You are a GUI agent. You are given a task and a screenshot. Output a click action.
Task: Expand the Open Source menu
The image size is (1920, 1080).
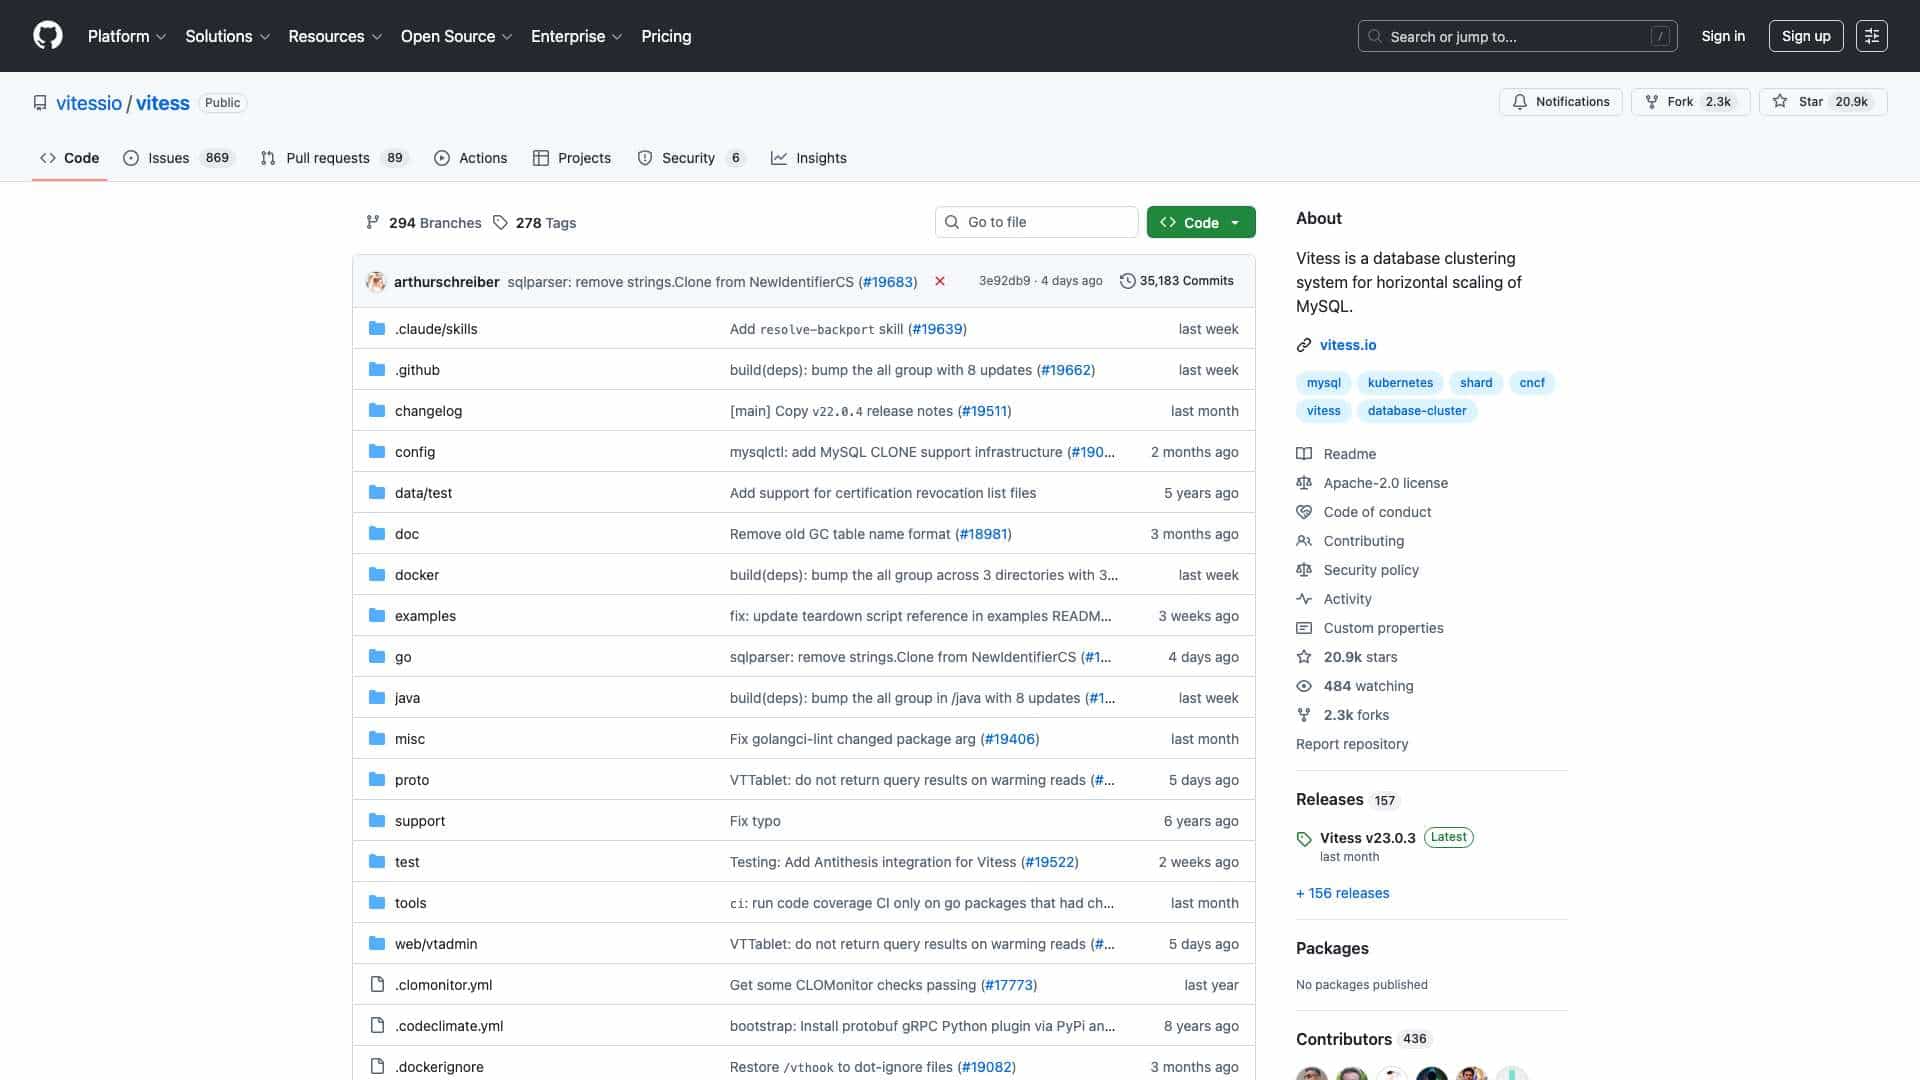pyautogui.click(x=456, y=36)
